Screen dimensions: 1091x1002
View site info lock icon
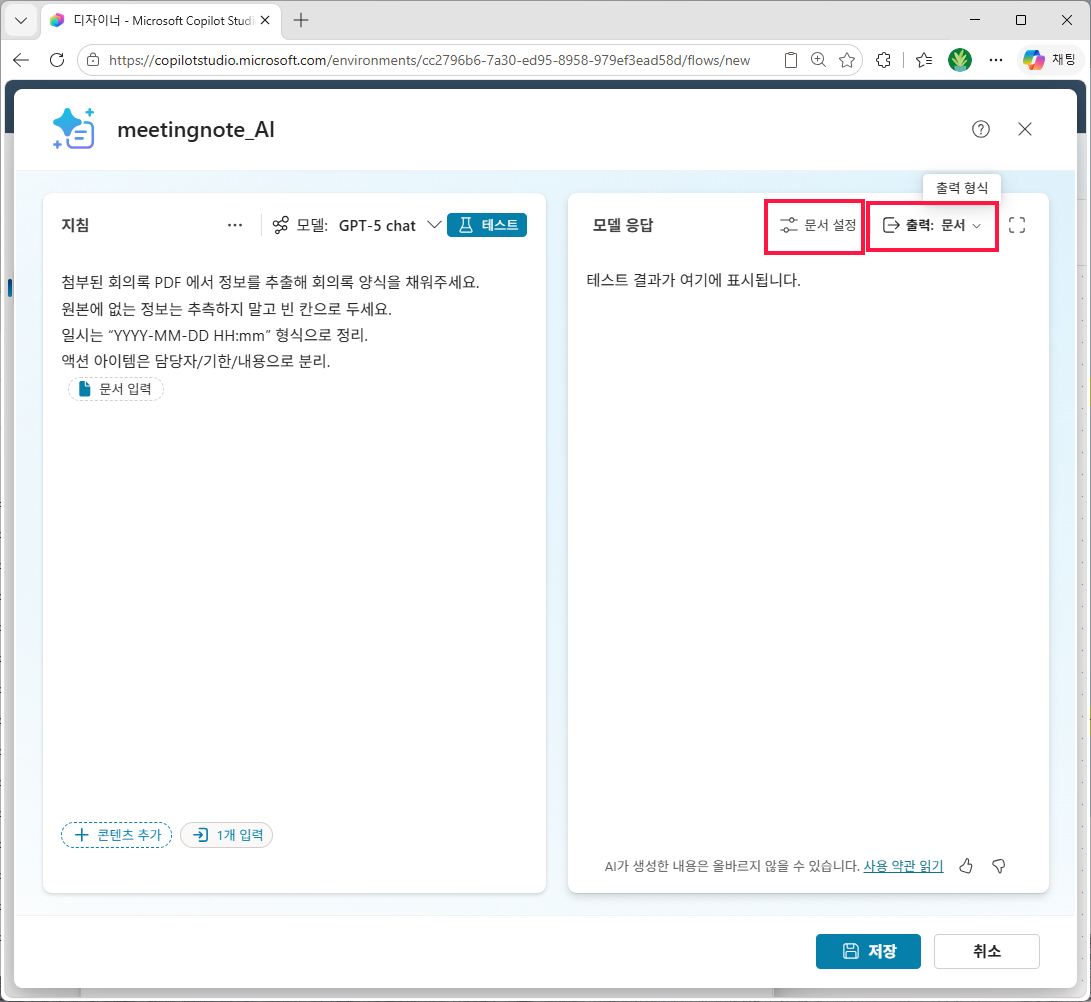(x=93, y=61)
